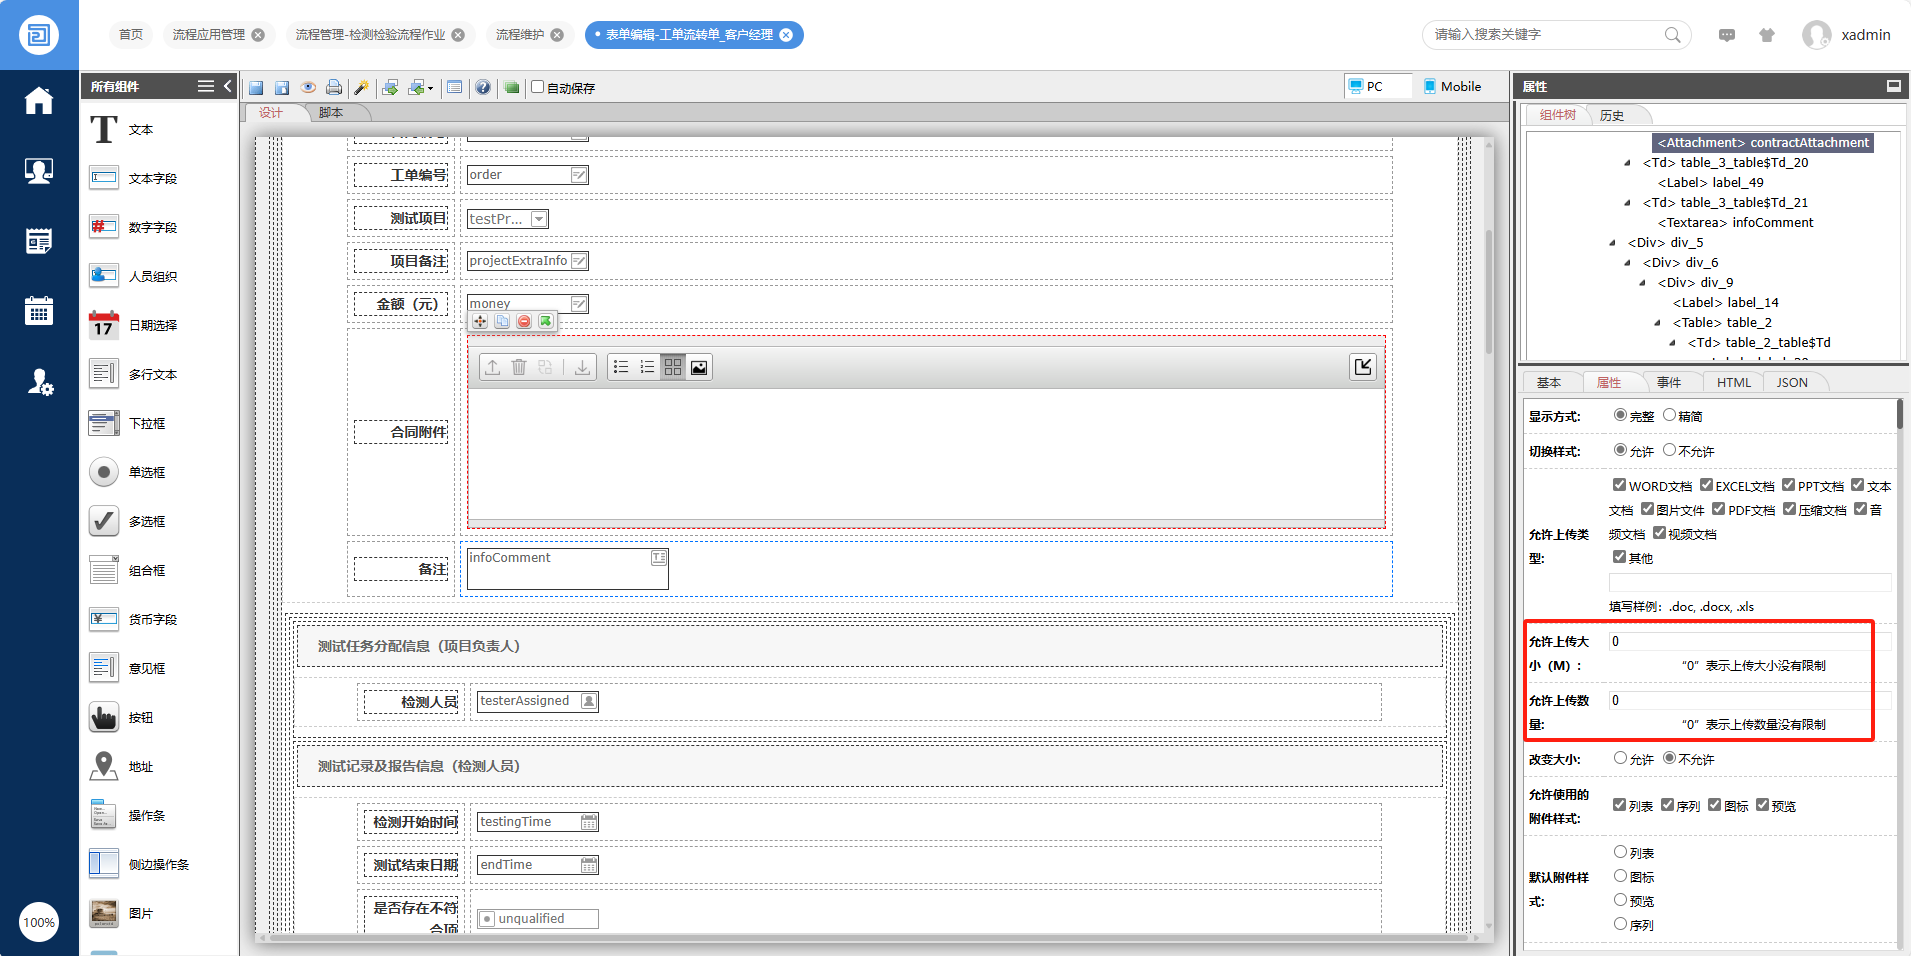This screenshot has width=1911, height=956.
Task: Click the upload icon in the attachment toolbar
Action: pyautogui.click(x=493, y=367)
